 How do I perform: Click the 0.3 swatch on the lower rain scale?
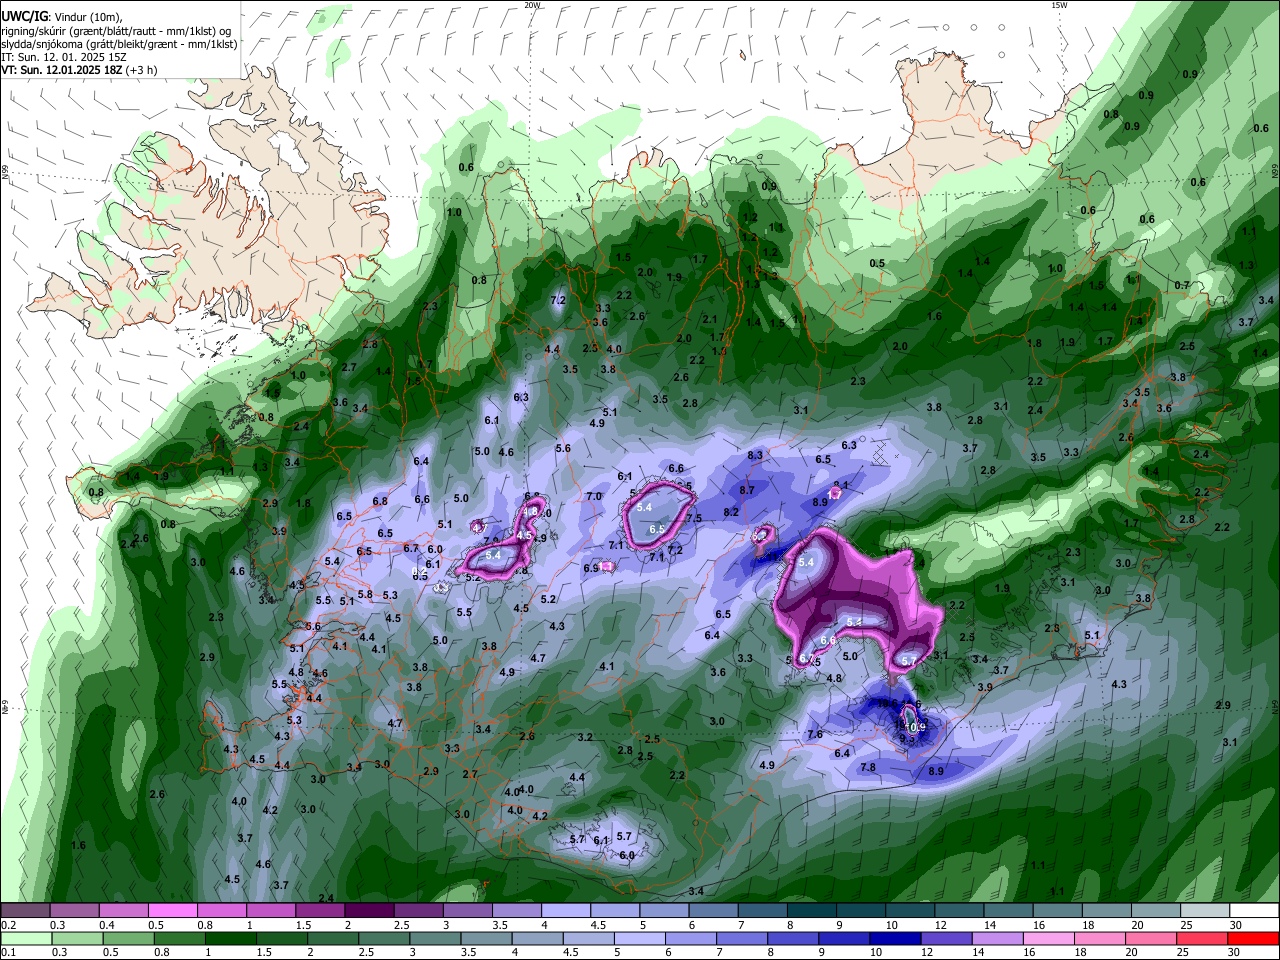tap(76, 939)
